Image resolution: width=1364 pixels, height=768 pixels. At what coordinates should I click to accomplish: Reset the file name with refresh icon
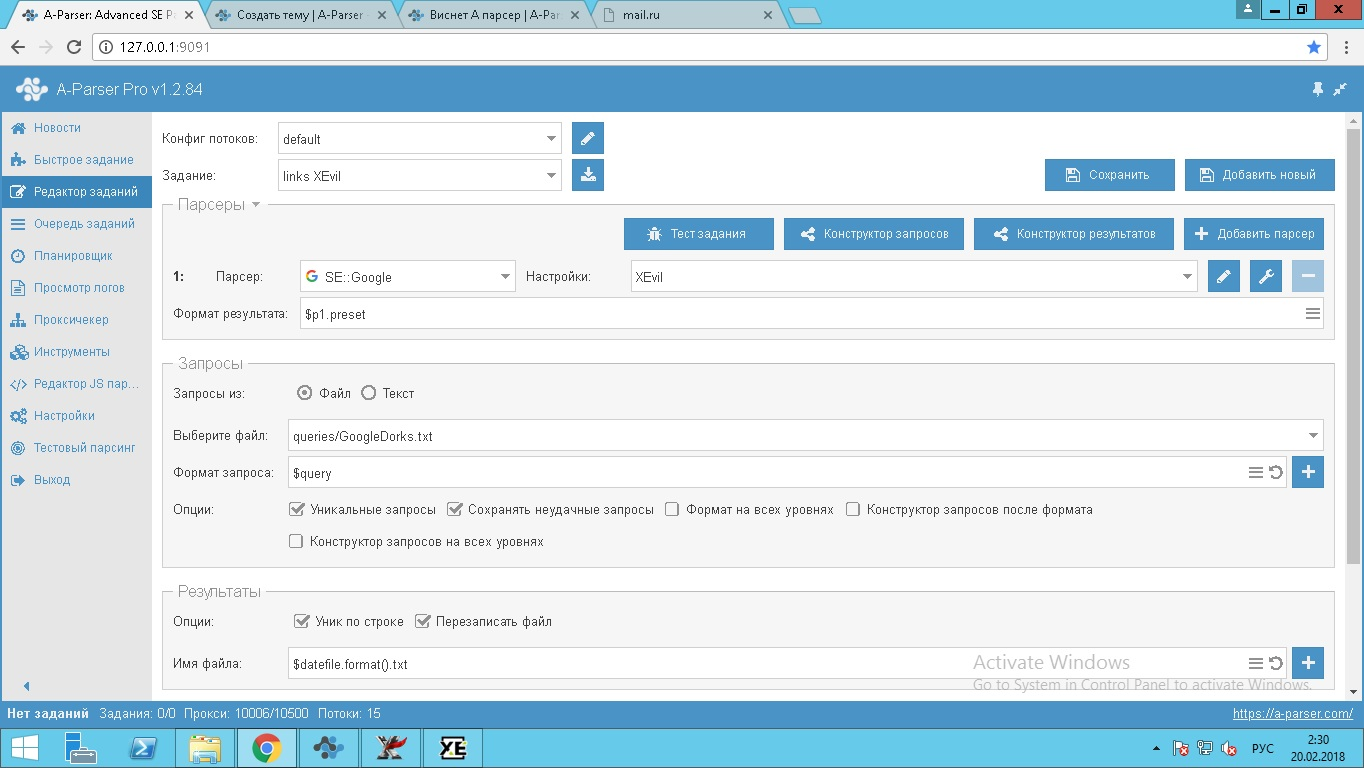click(1276, 663)
